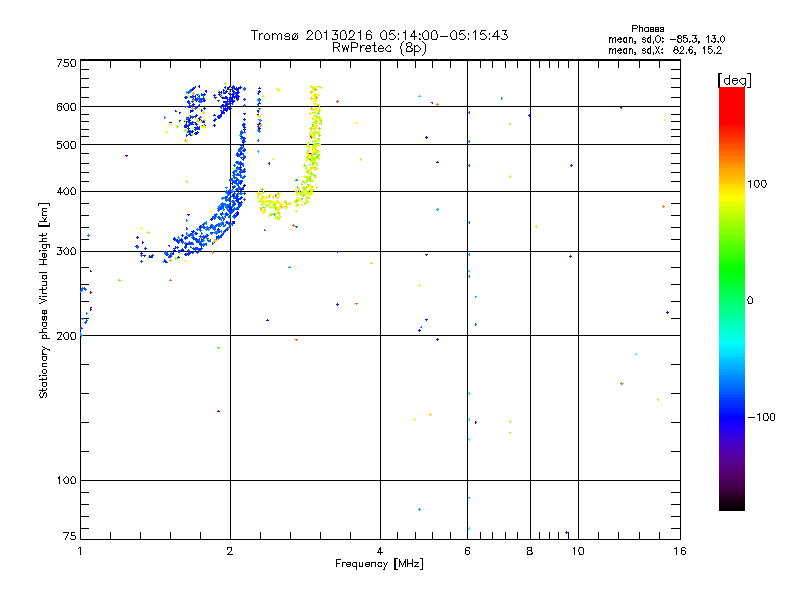Click the x-axis tick label '1'
Image resolution: width=800 pixels, height=600 pixels.
click(x=80, y=551)
